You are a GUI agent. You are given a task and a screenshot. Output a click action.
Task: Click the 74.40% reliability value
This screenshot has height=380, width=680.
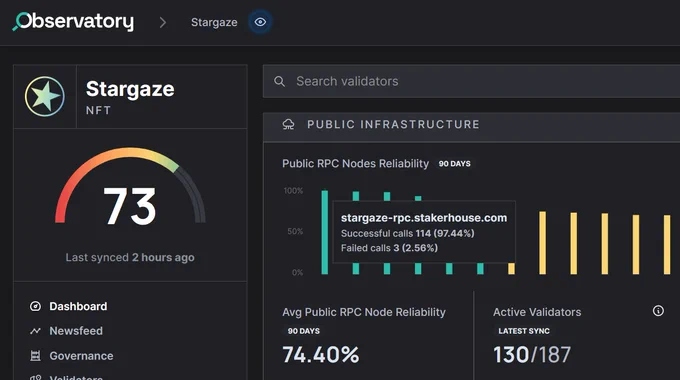click(321, 354)
